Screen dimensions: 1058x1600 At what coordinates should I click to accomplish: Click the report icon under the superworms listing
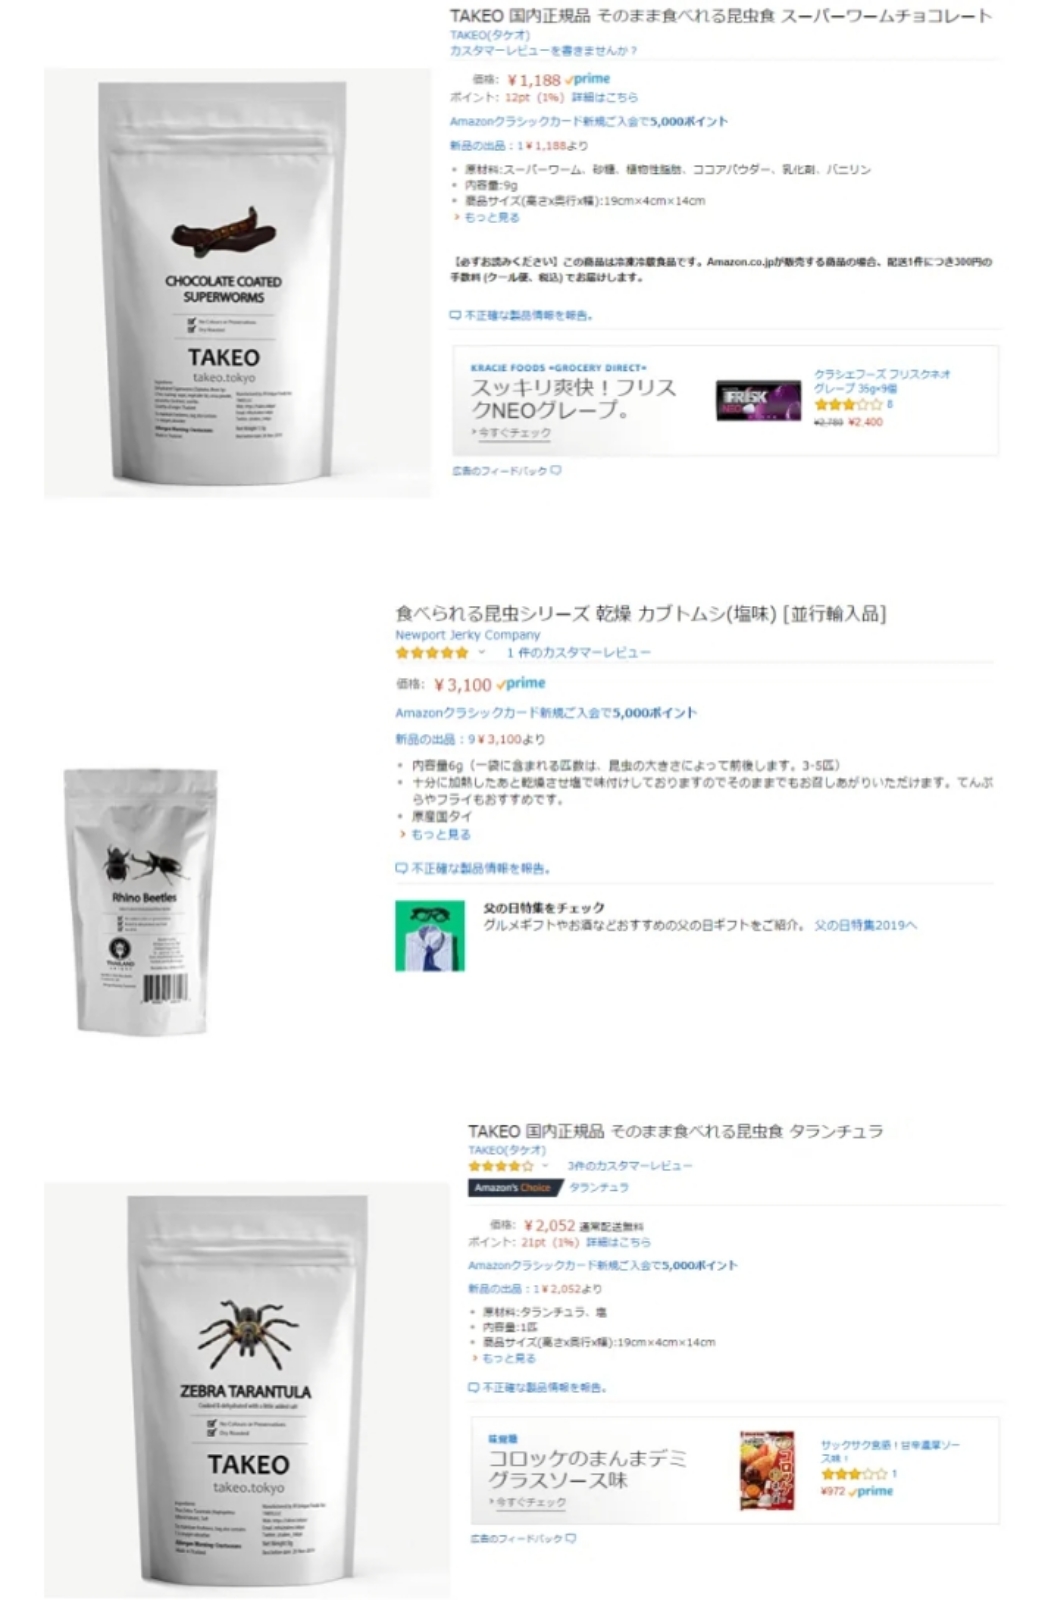pos(455,315)
